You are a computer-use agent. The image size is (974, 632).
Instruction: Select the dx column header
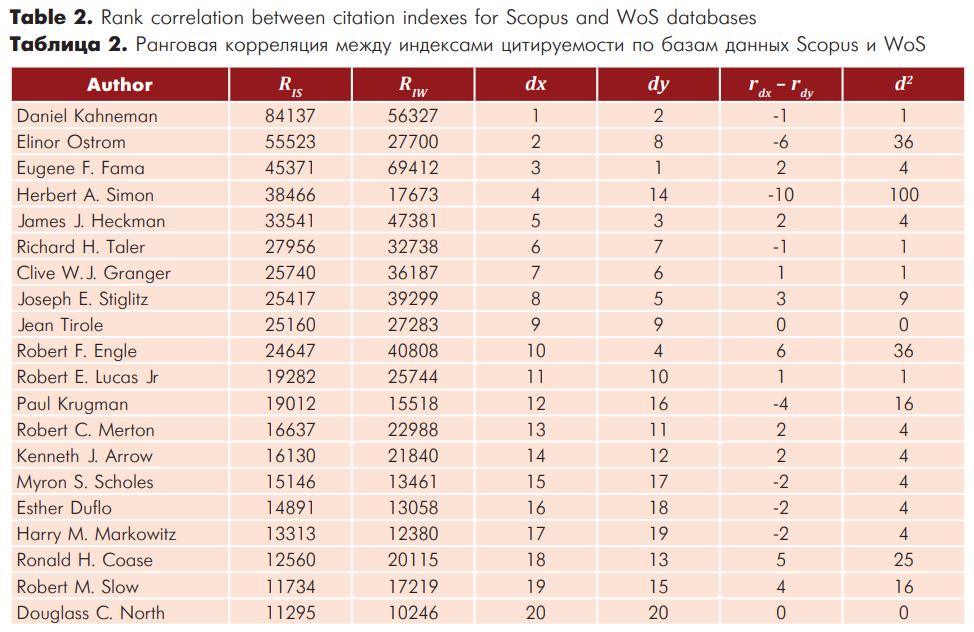click(535, 84)
